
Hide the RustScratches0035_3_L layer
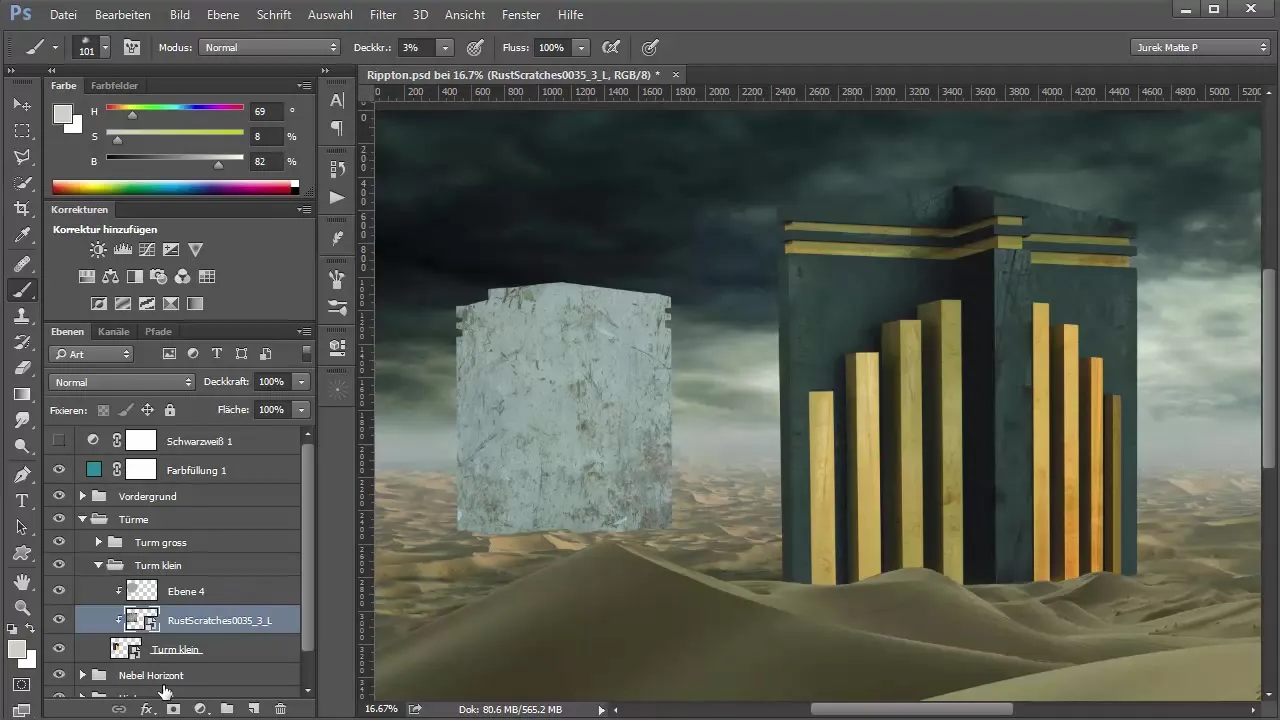click(59, 620)
